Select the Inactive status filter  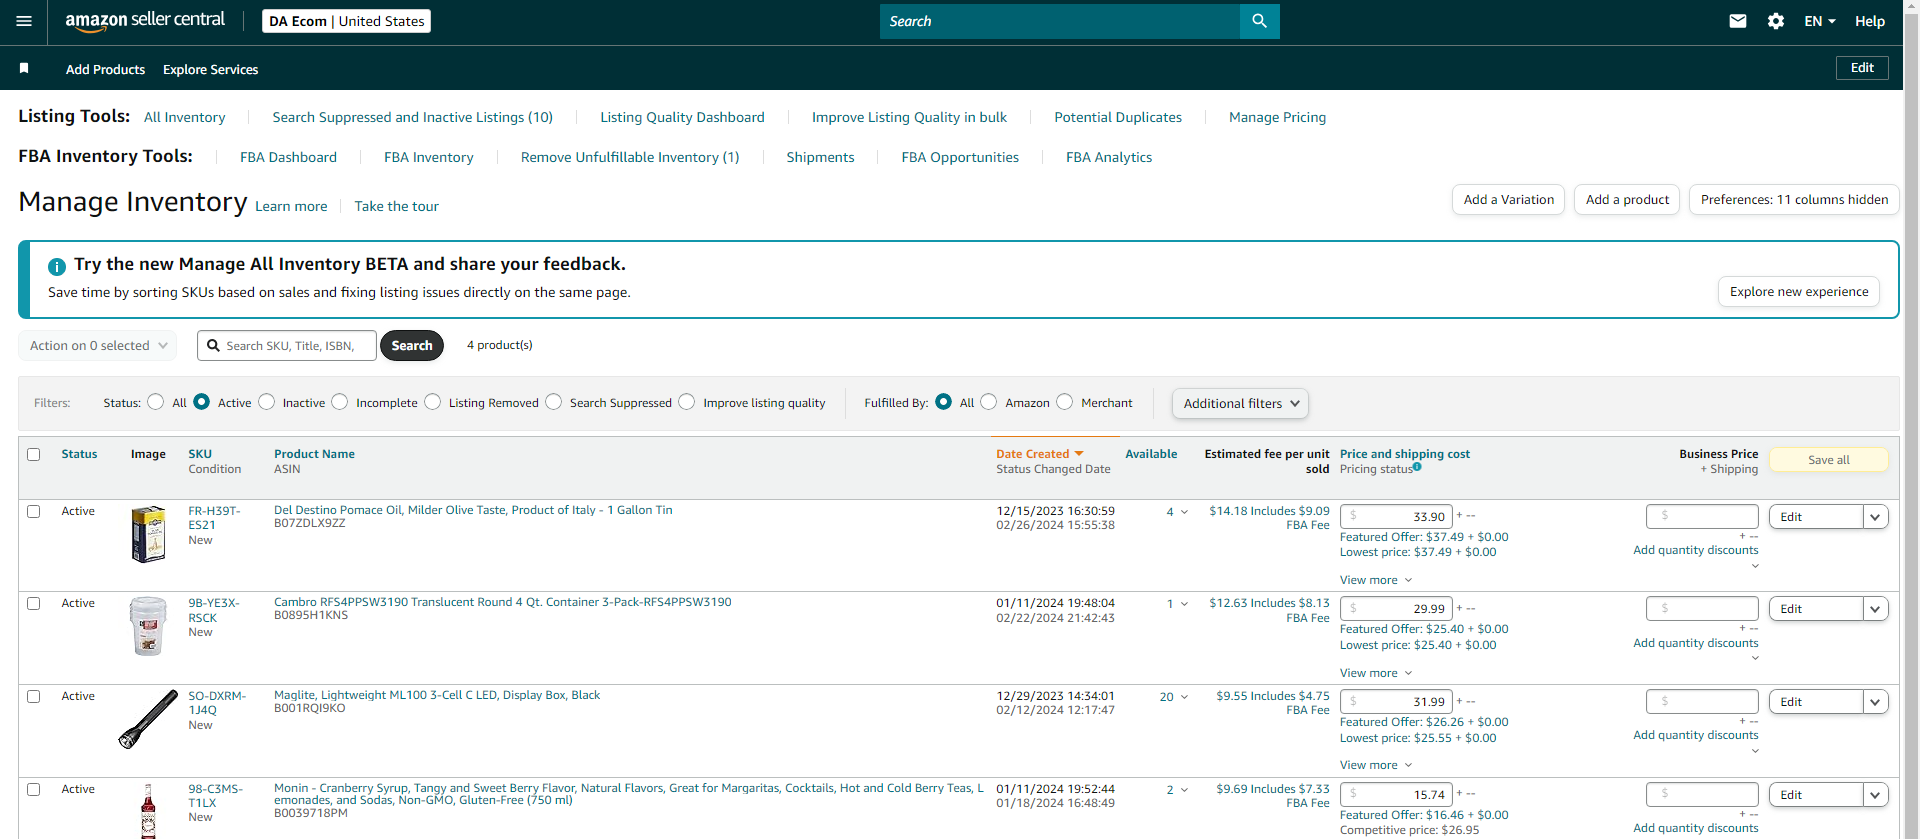[266, 402]
